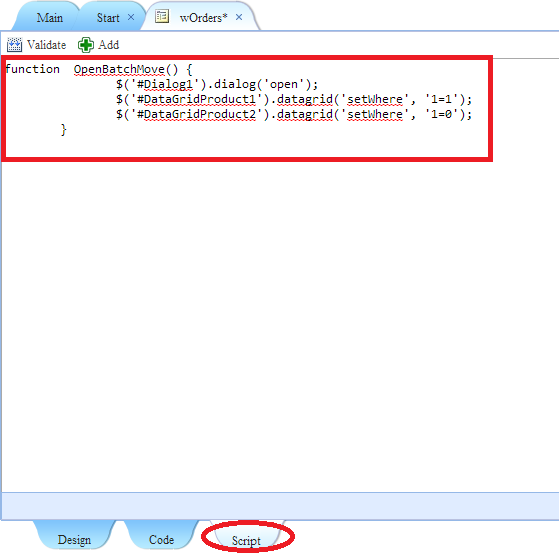Place cursor on OpenBatchMove function name
This screenshot has height=553, width=559.
(119, 69)
